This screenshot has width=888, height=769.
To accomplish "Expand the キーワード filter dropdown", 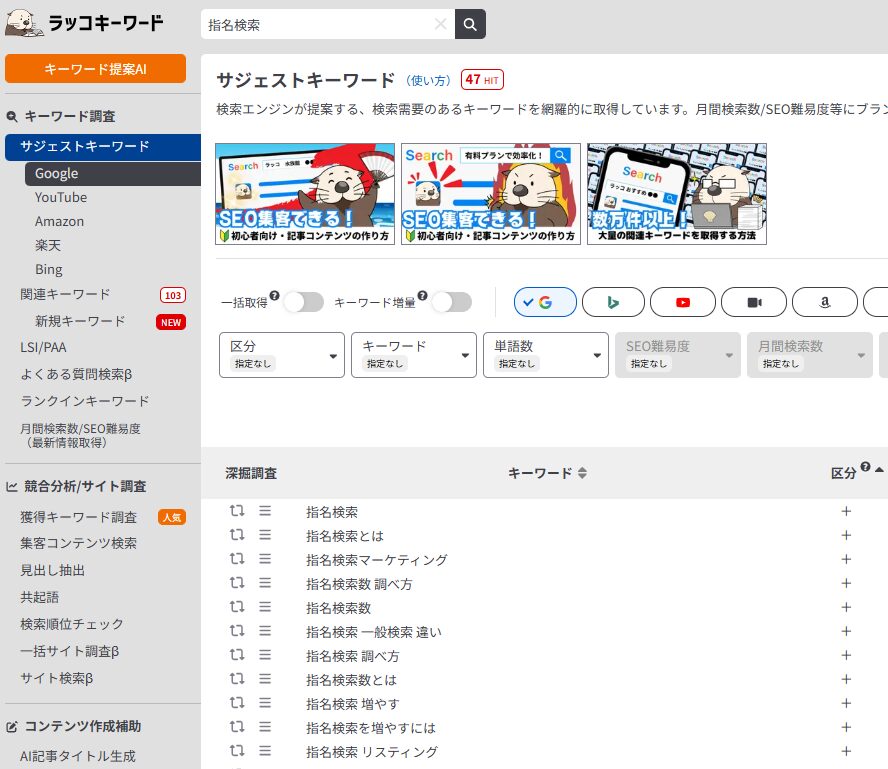I will point(413,355).
